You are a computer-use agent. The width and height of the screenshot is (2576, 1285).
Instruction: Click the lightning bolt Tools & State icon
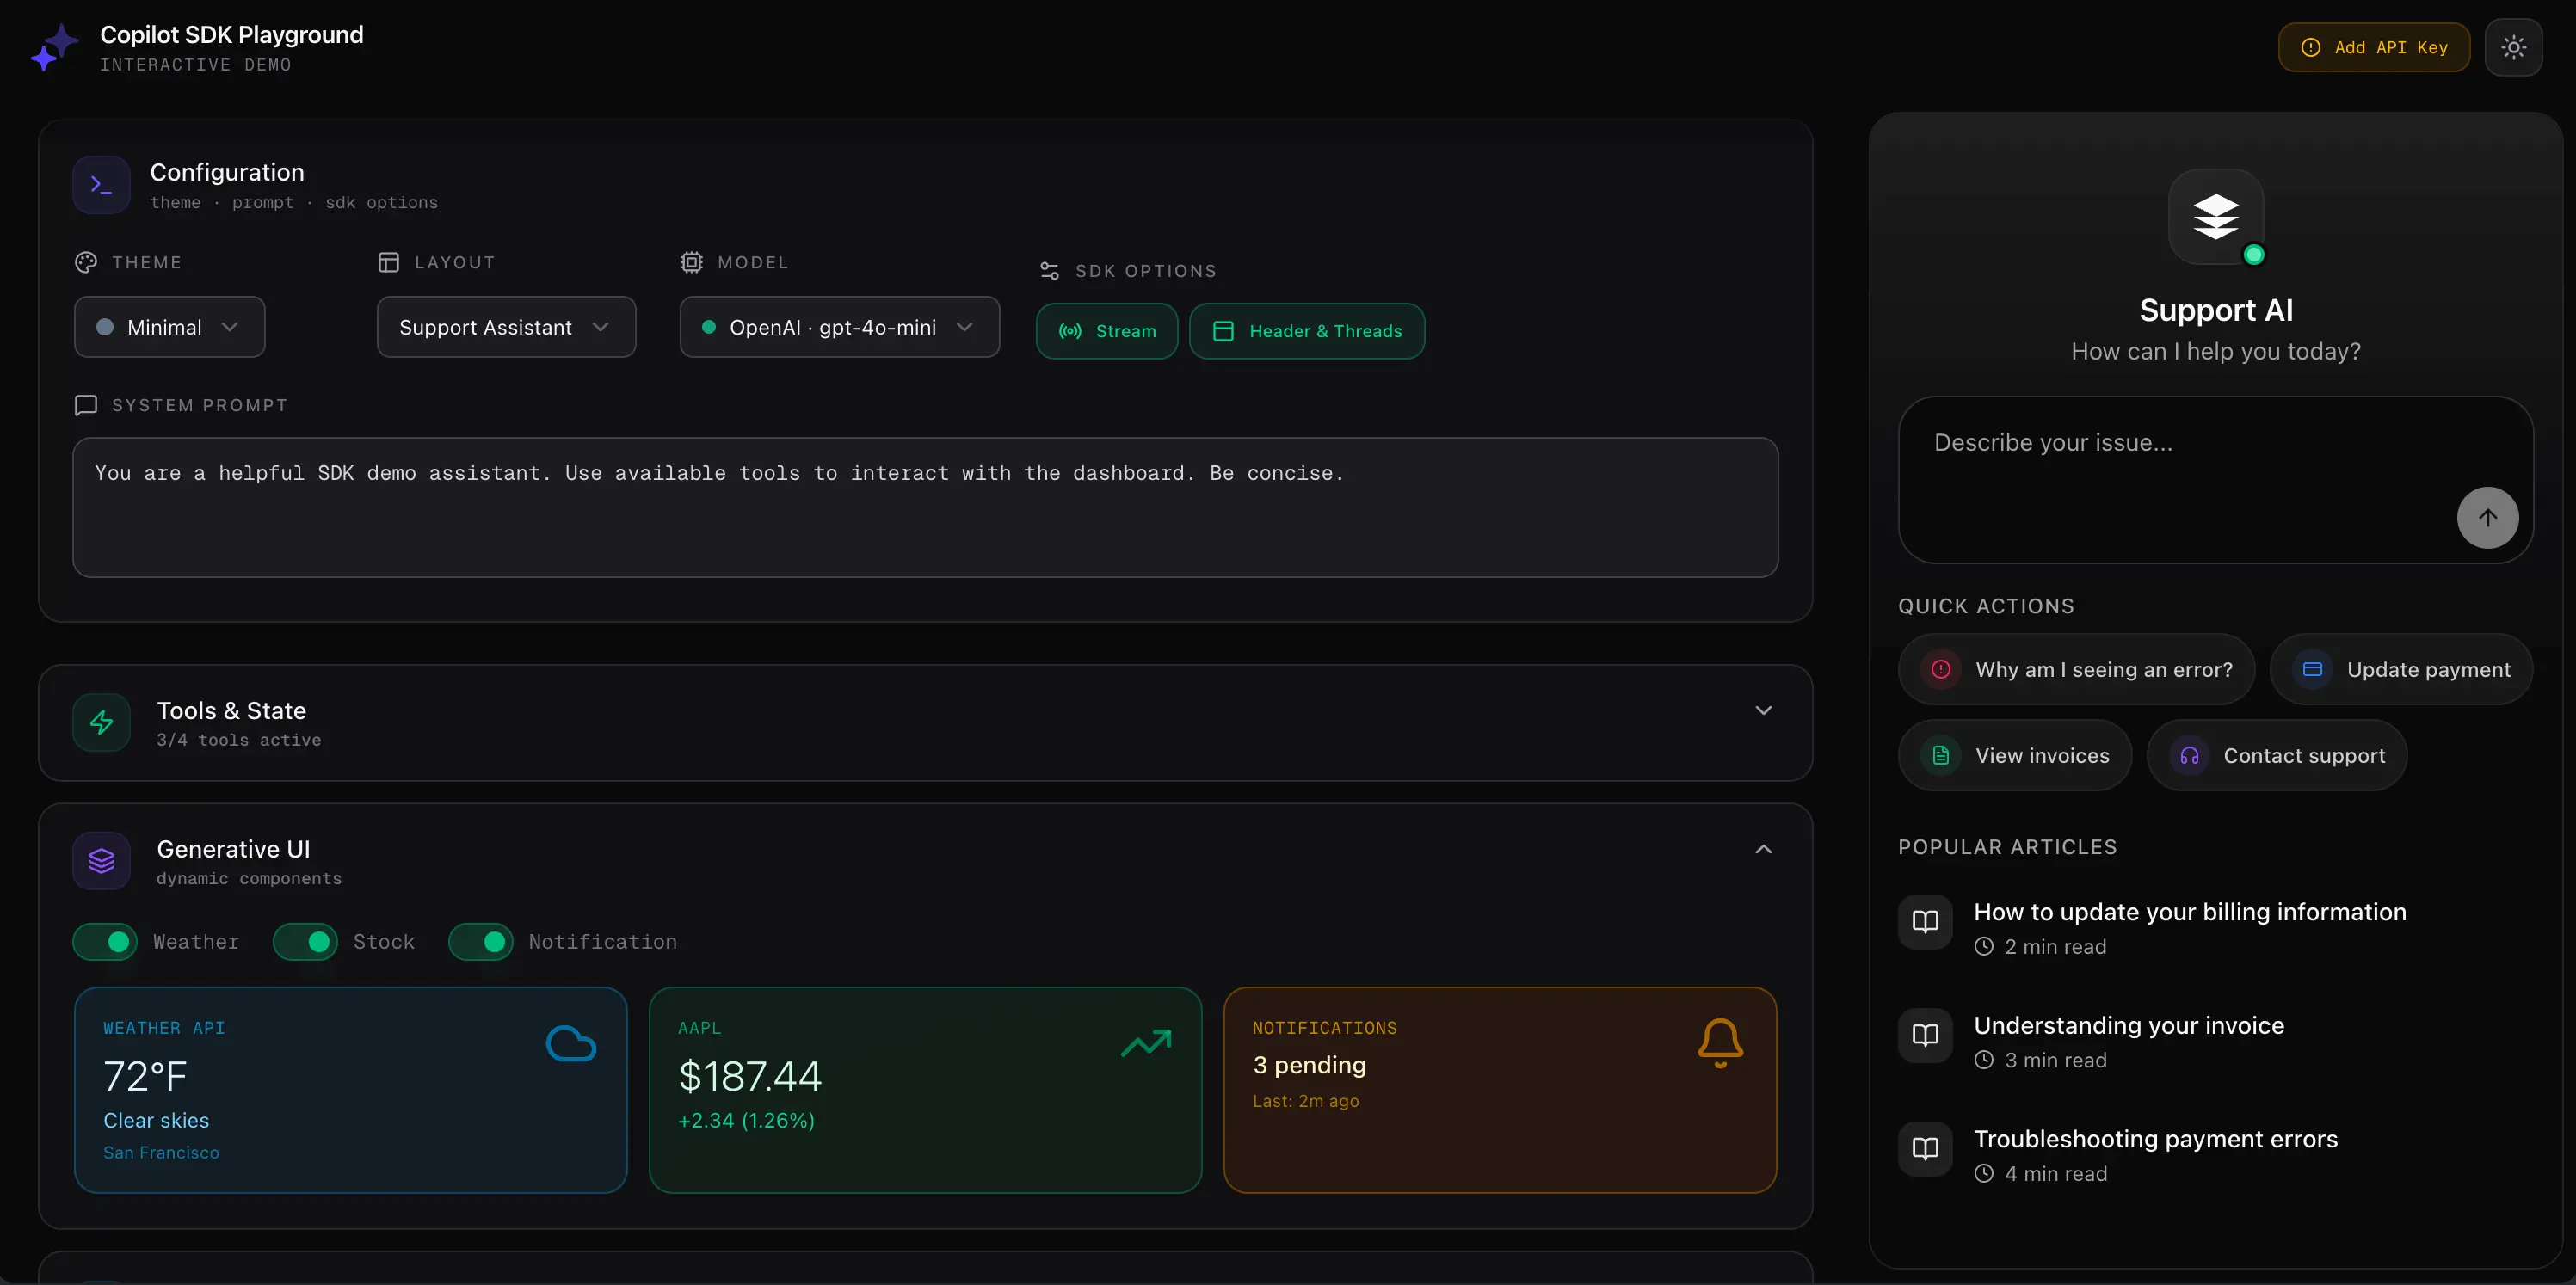coord(101,722)
